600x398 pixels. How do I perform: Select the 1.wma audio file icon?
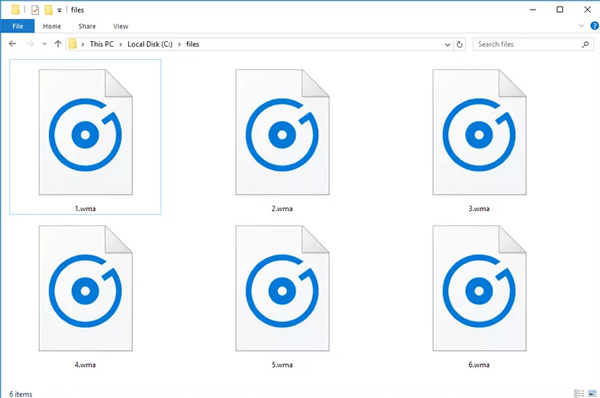click(86, 132)
